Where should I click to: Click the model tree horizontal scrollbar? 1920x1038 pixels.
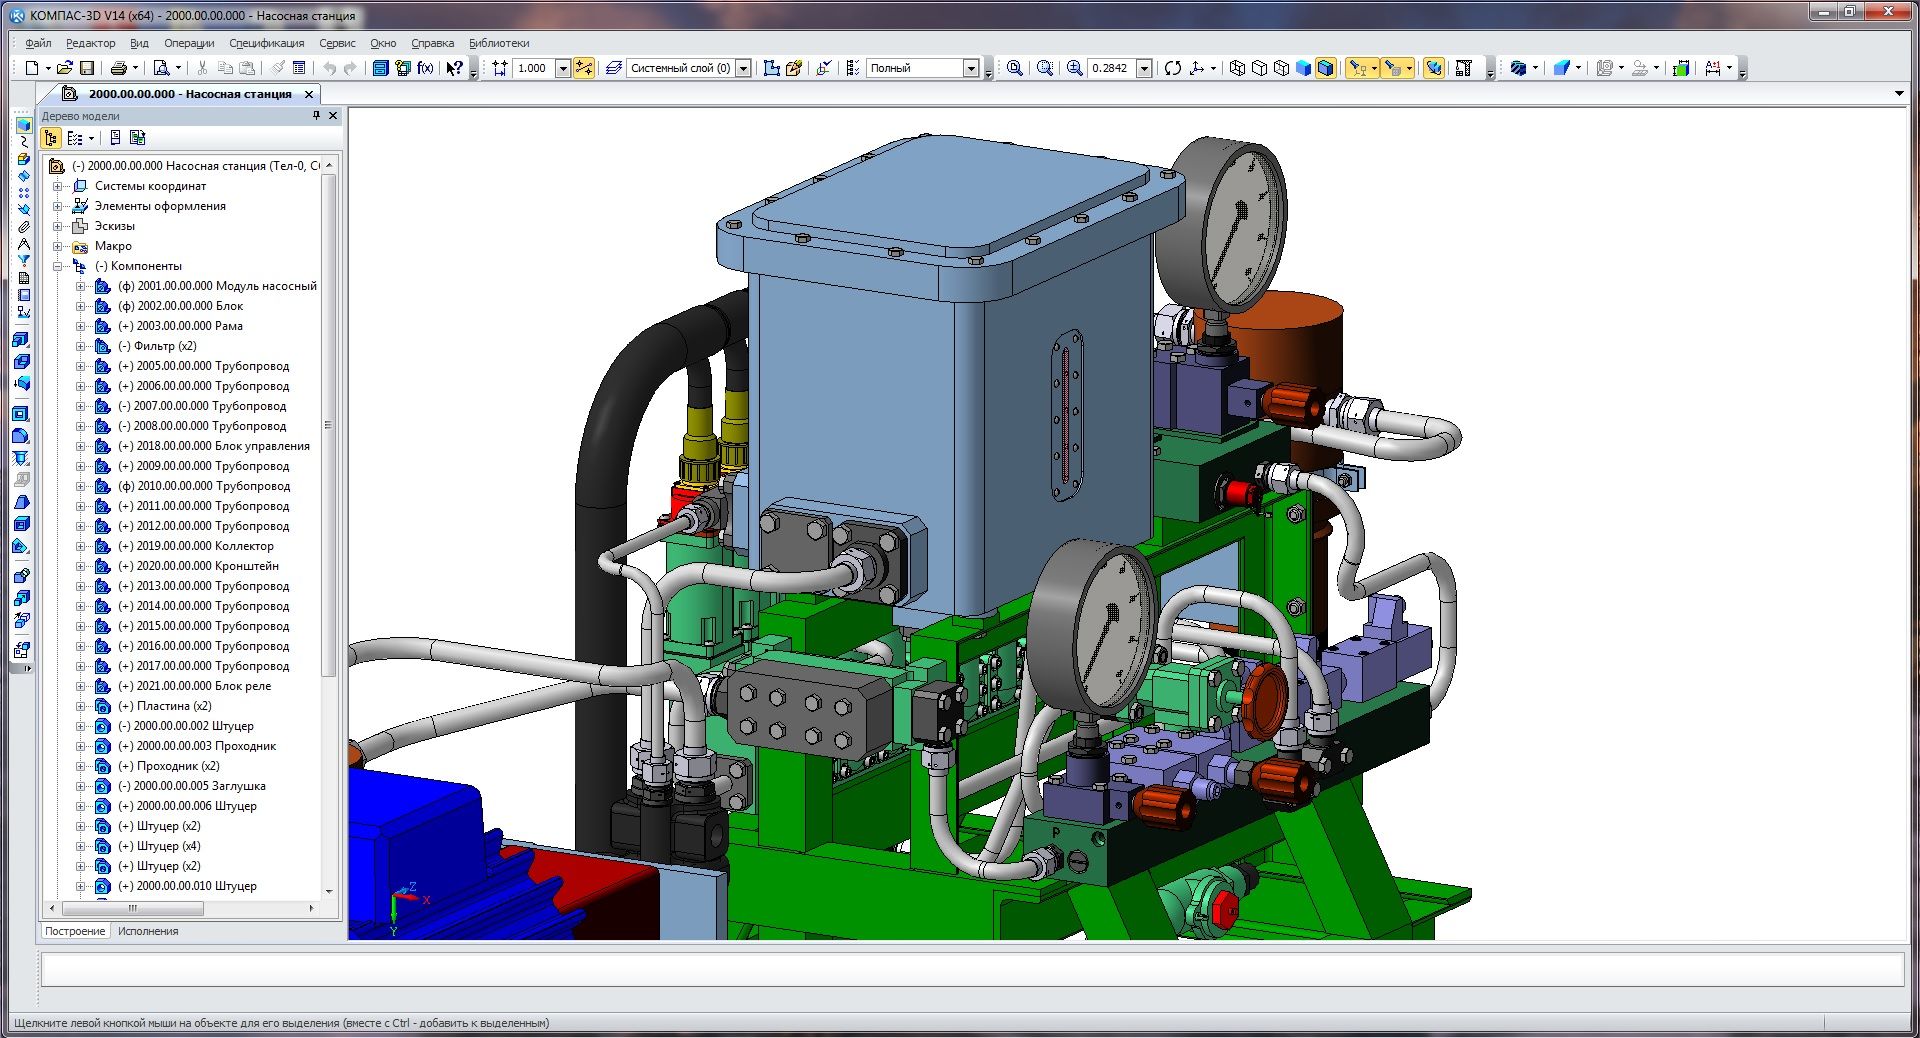133,909
